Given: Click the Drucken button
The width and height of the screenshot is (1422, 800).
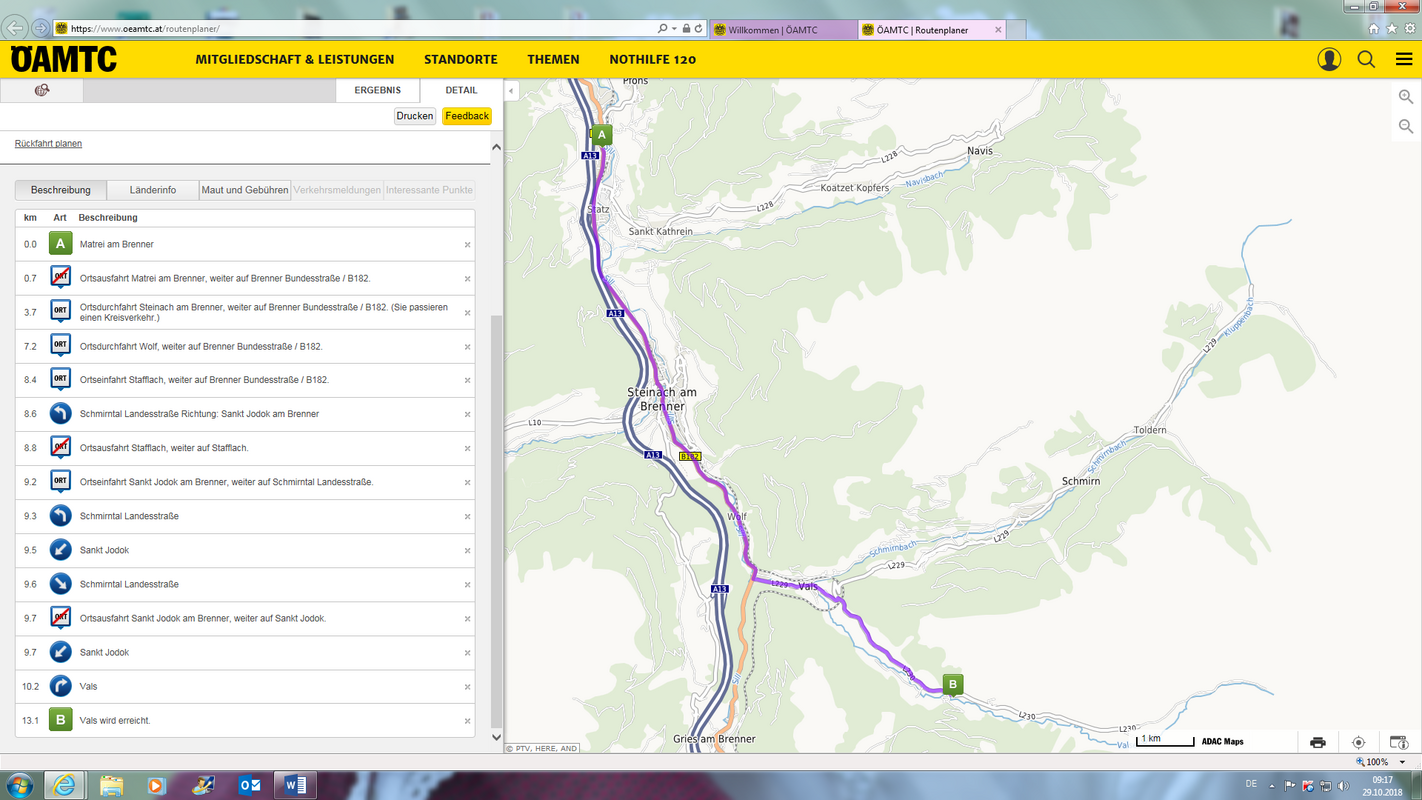Looking at the screenshot, I should pos(415,116).
